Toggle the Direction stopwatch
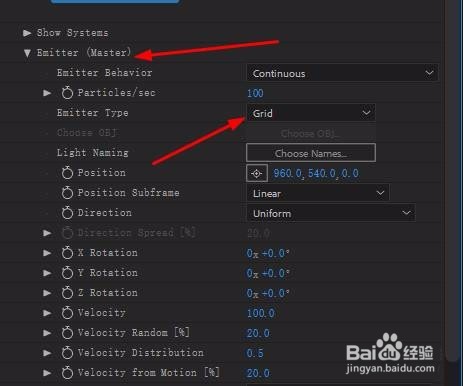Image resolution: width=463 pixels, height=386 pixels. [67, 213]
